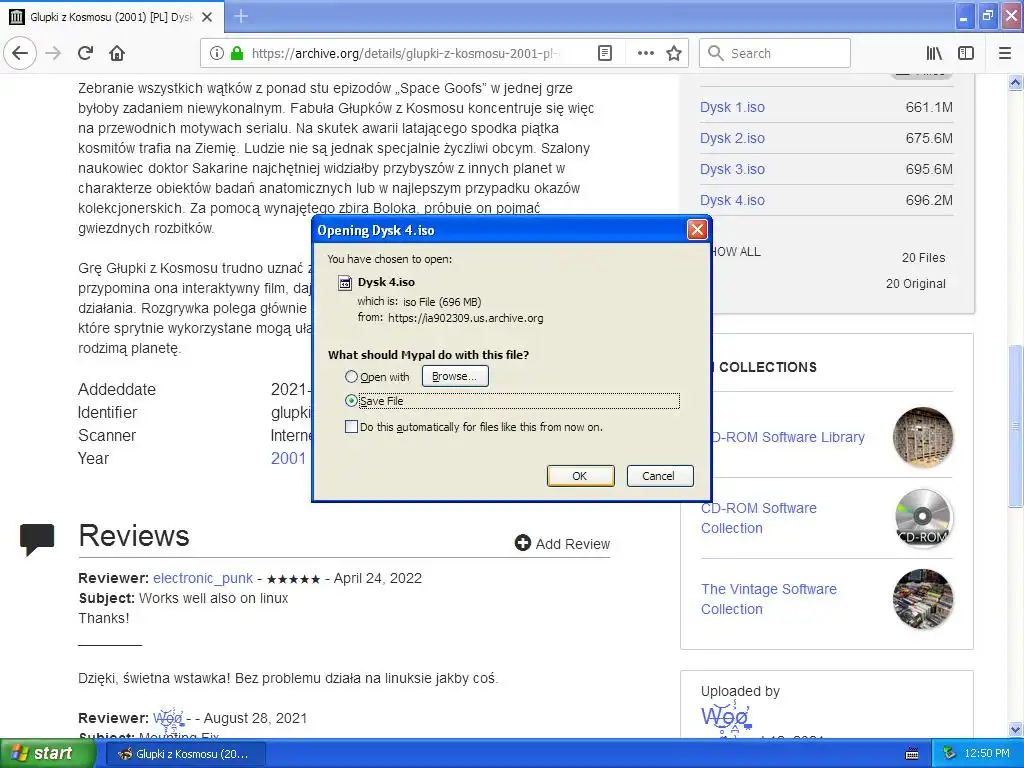Click the green padlock security icon

[237, 53]
